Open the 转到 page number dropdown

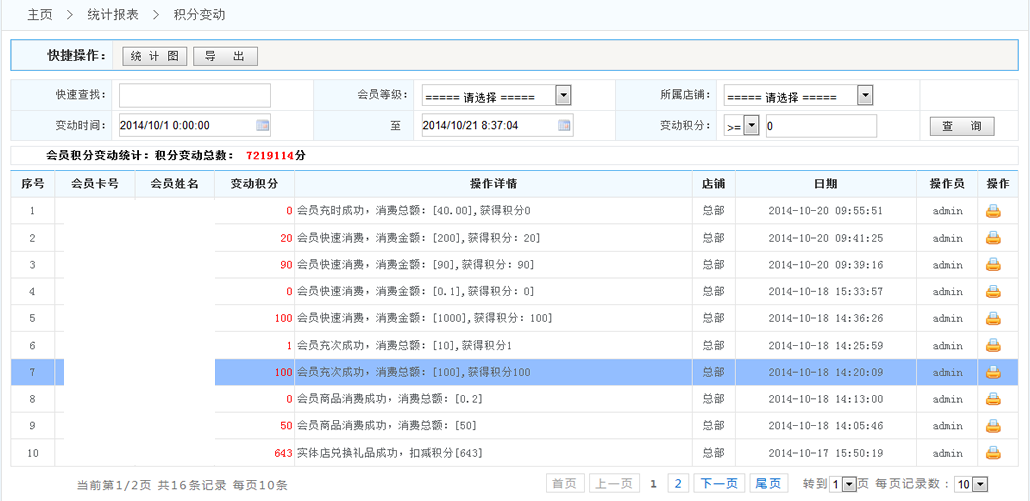849,484
